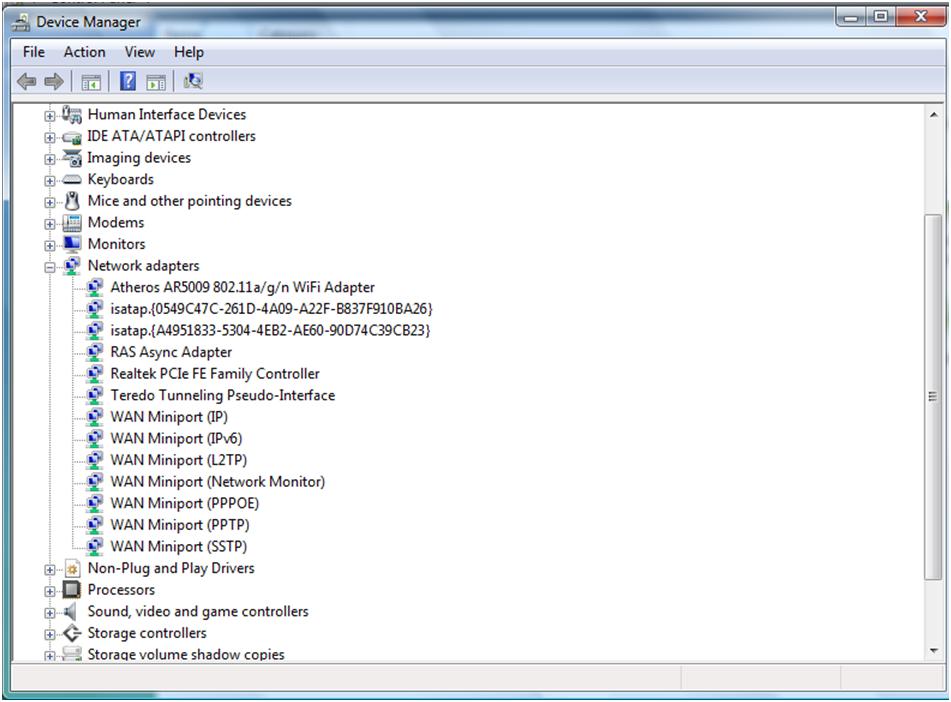Select WAN Miniport (IPv6)
The image size is (951, 702).
(176, 439)
